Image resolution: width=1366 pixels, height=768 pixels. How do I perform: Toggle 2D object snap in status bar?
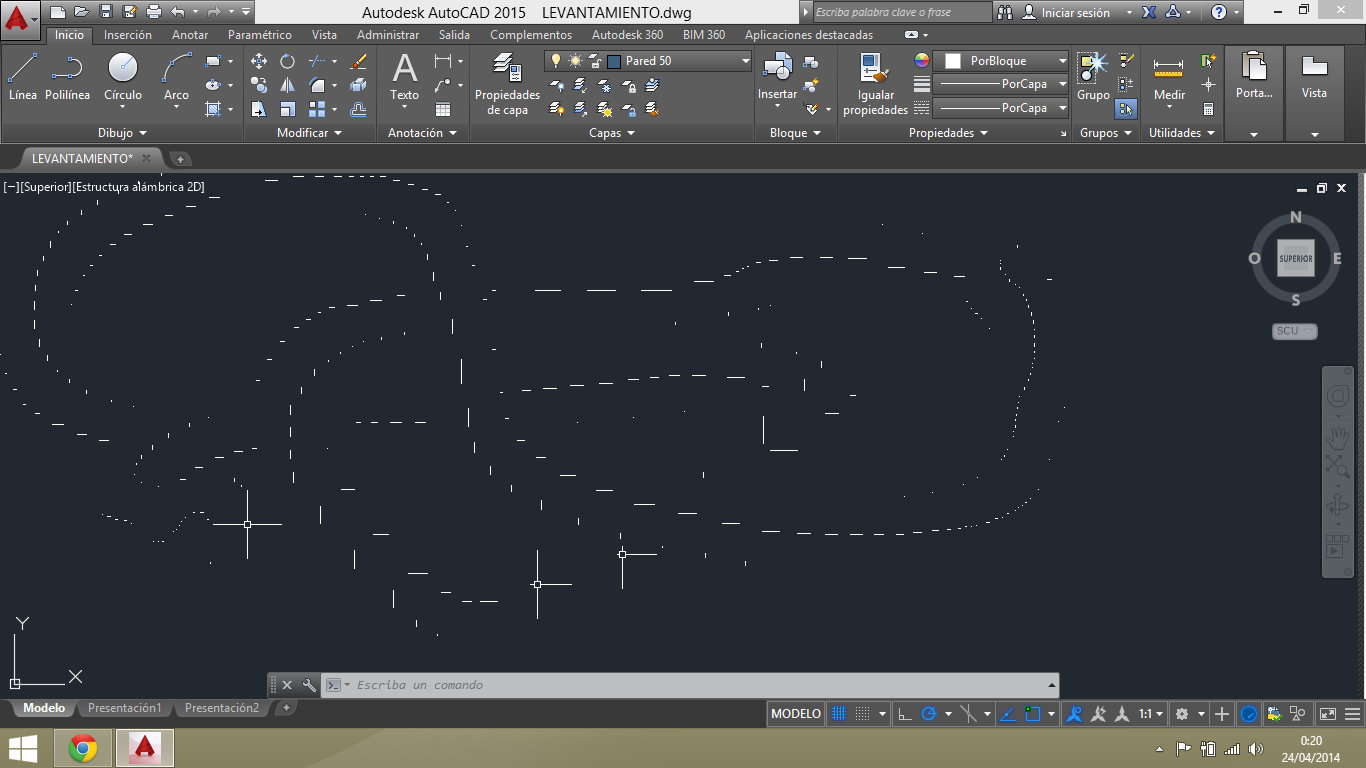[x=1033, y=714]
